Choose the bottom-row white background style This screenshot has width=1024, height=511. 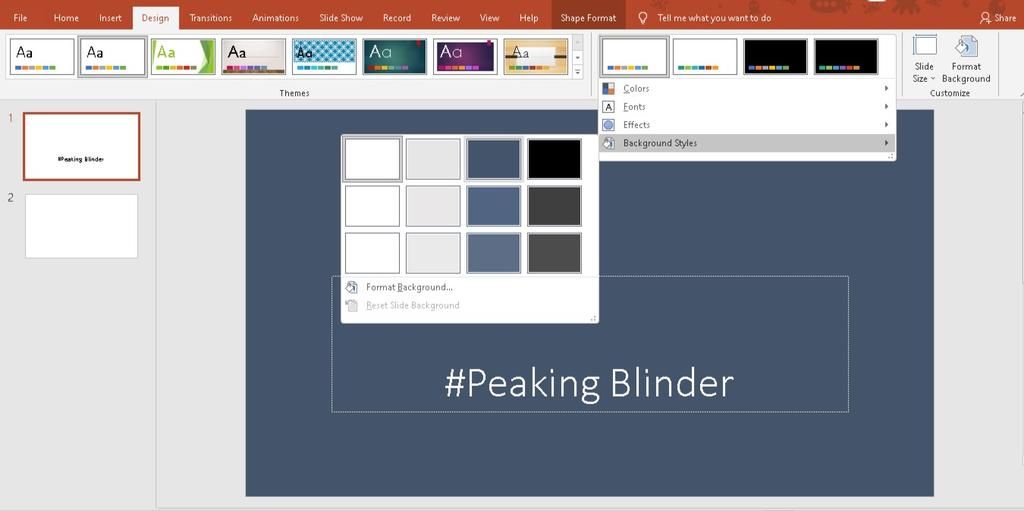click(372, 253)
